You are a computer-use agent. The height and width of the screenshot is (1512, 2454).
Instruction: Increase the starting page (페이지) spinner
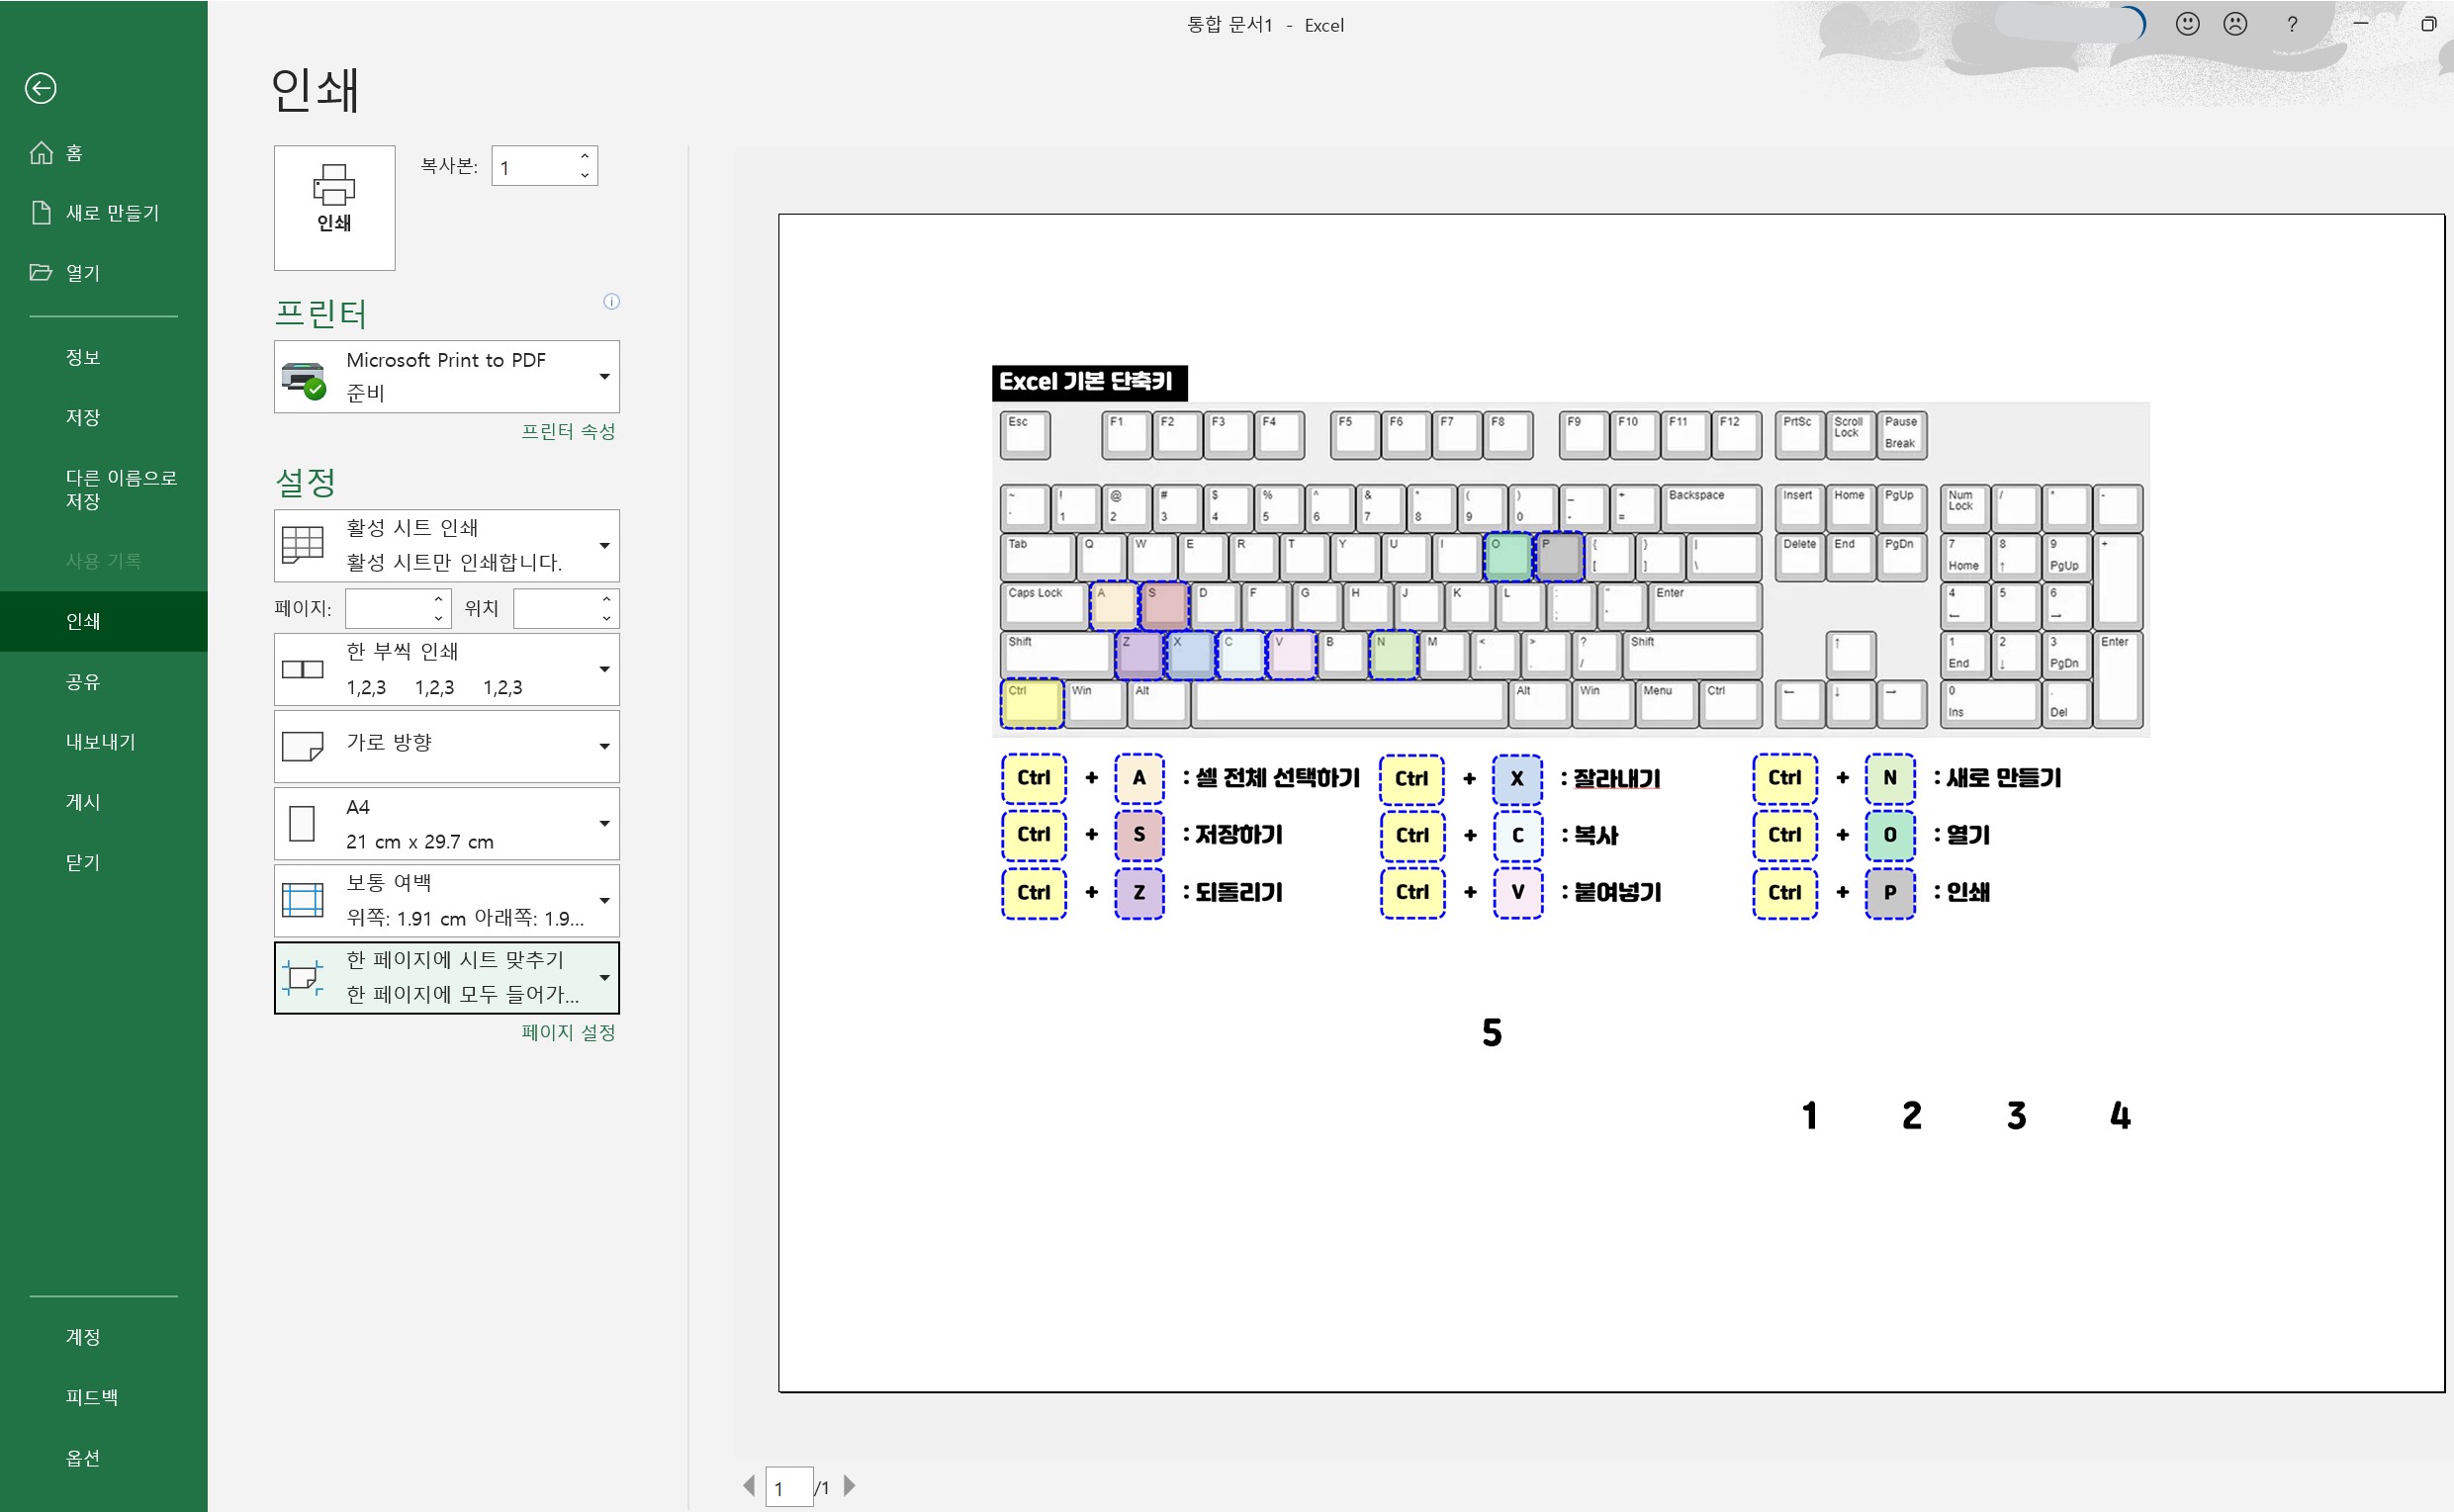click(x=438, y=599)
